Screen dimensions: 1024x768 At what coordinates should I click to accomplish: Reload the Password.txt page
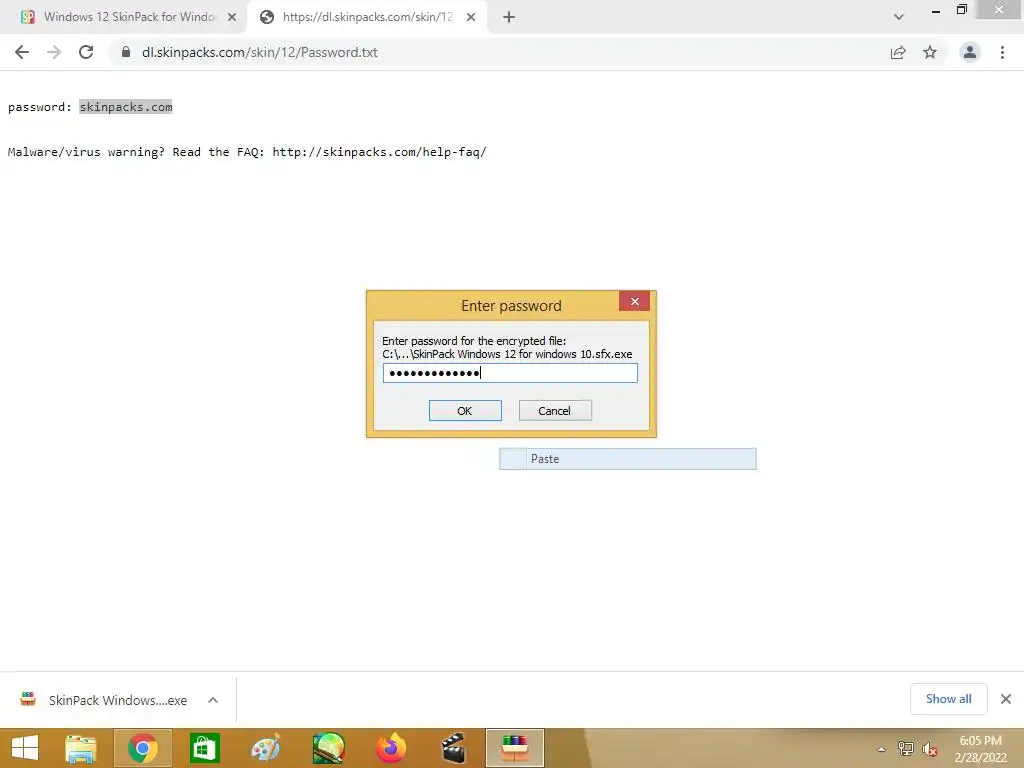point(86,52)
